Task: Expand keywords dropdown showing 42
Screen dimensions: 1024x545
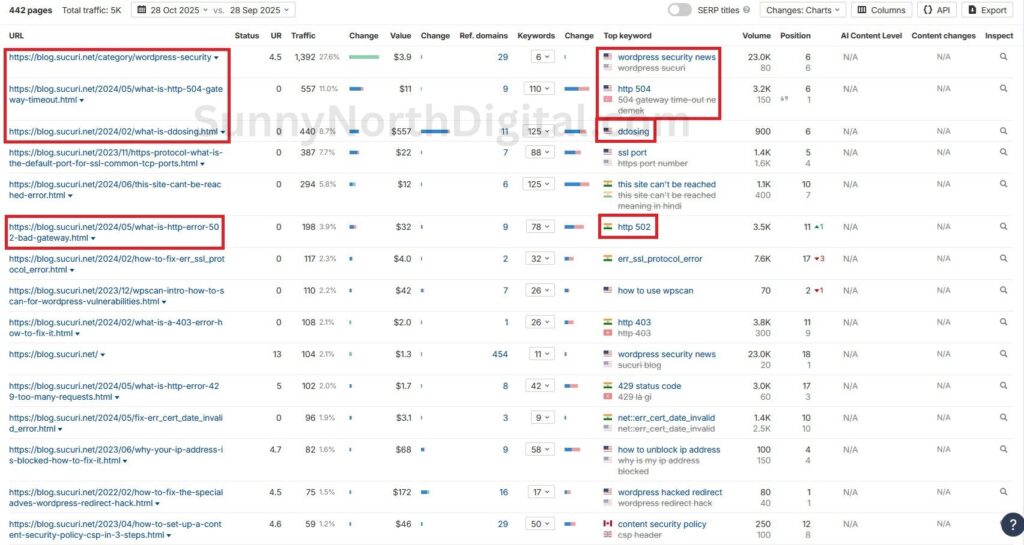Action: pos(539,386)
